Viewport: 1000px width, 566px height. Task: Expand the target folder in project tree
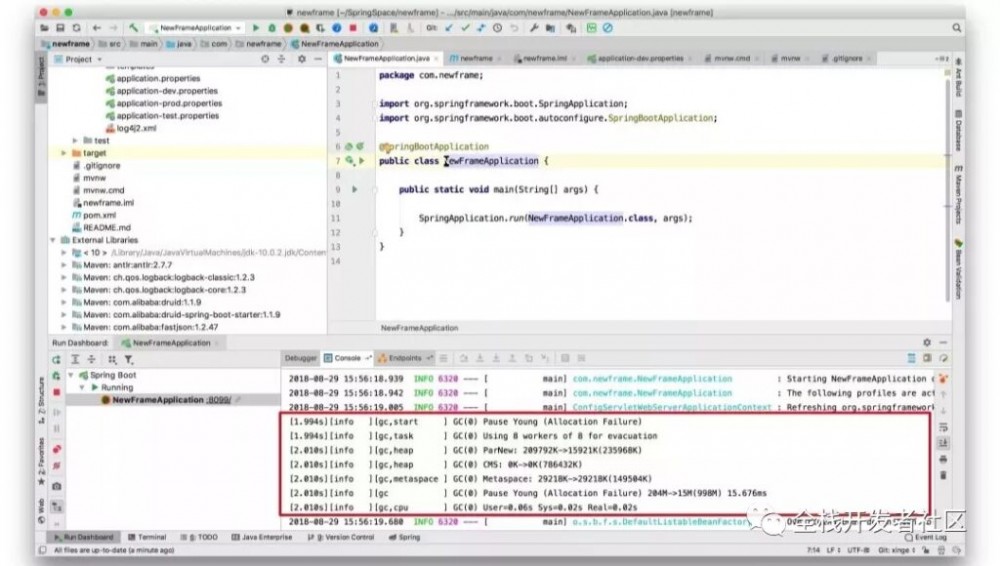(63, 153)
